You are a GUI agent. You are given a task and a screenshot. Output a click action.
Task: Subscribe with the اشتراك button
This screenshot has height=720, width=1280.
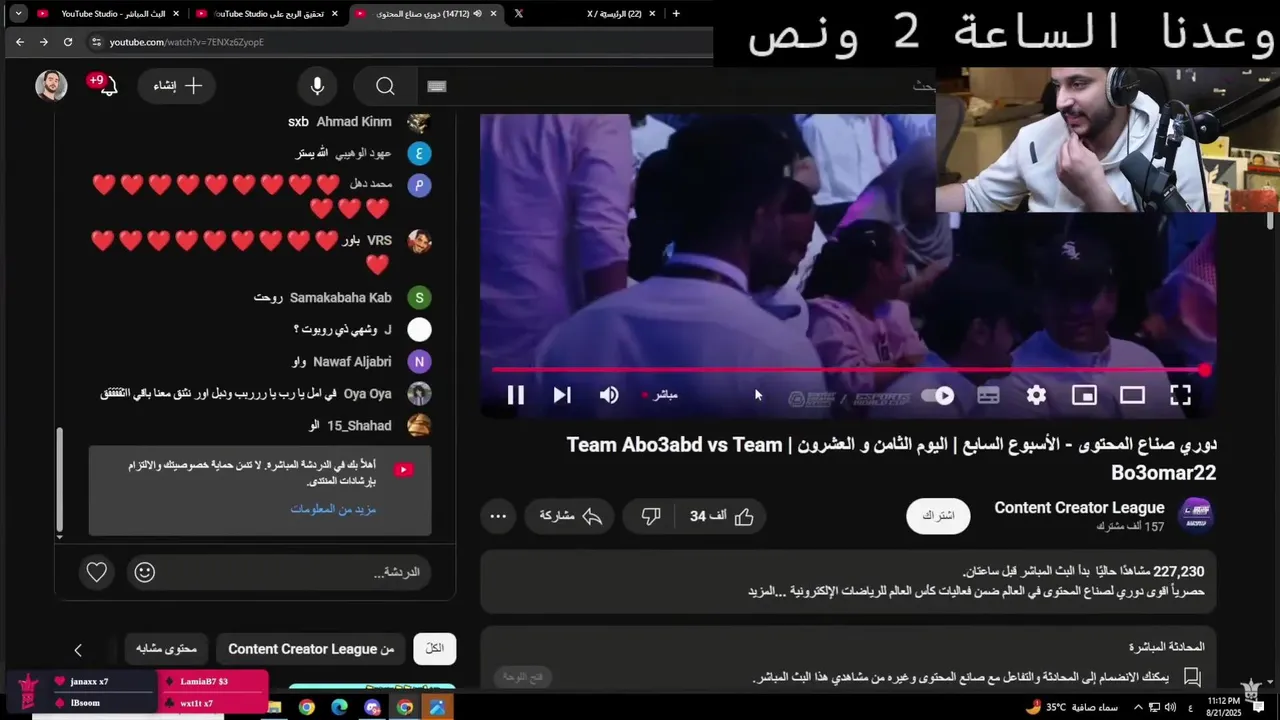click(938, 516)
